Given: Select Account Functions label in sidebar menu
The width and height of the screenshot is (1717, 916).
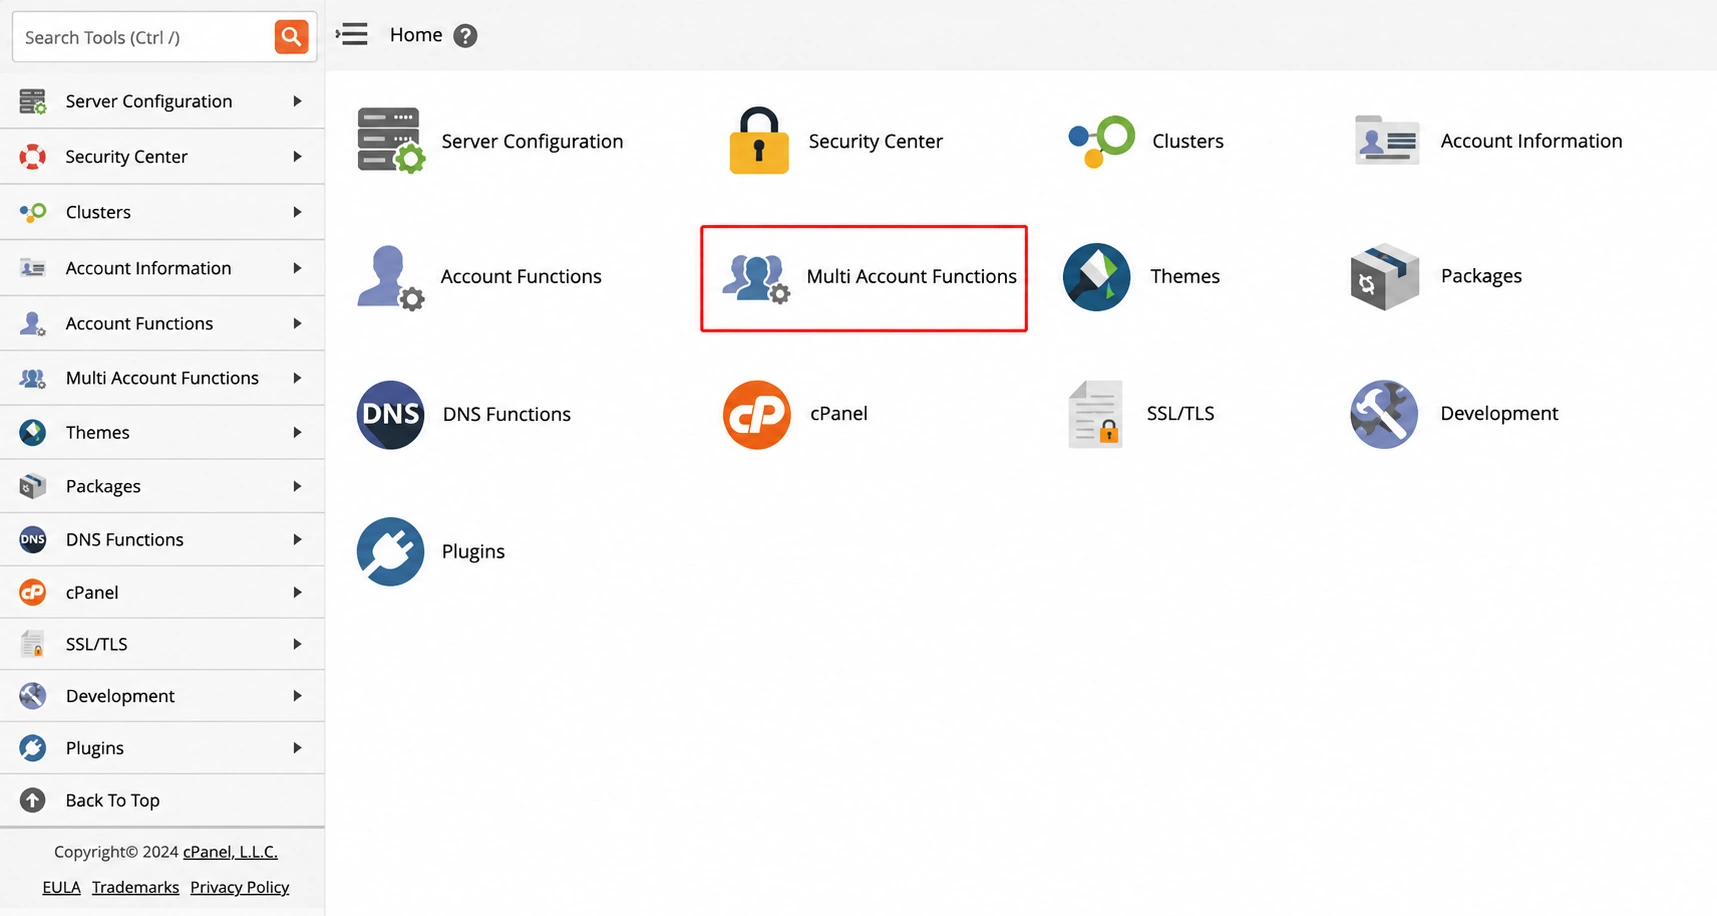Looking at the screenshot, I should [x=139, y=323].
